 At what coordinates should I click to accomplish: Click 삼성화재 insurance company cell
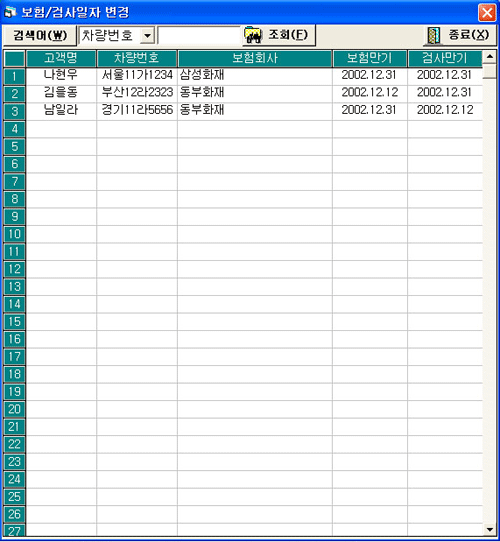pos(255,75)
